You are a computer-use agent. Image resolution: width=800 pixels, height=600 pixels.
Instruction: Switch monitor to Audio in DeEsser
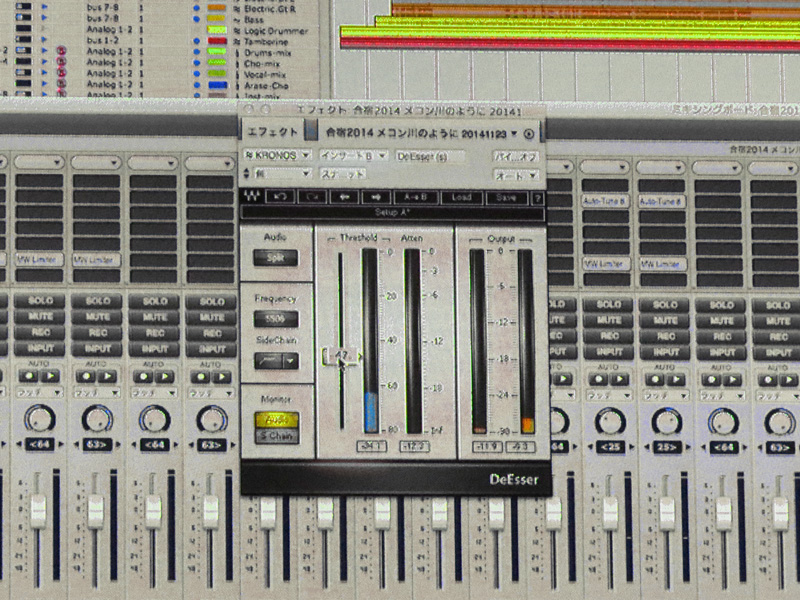coord(277,420)
